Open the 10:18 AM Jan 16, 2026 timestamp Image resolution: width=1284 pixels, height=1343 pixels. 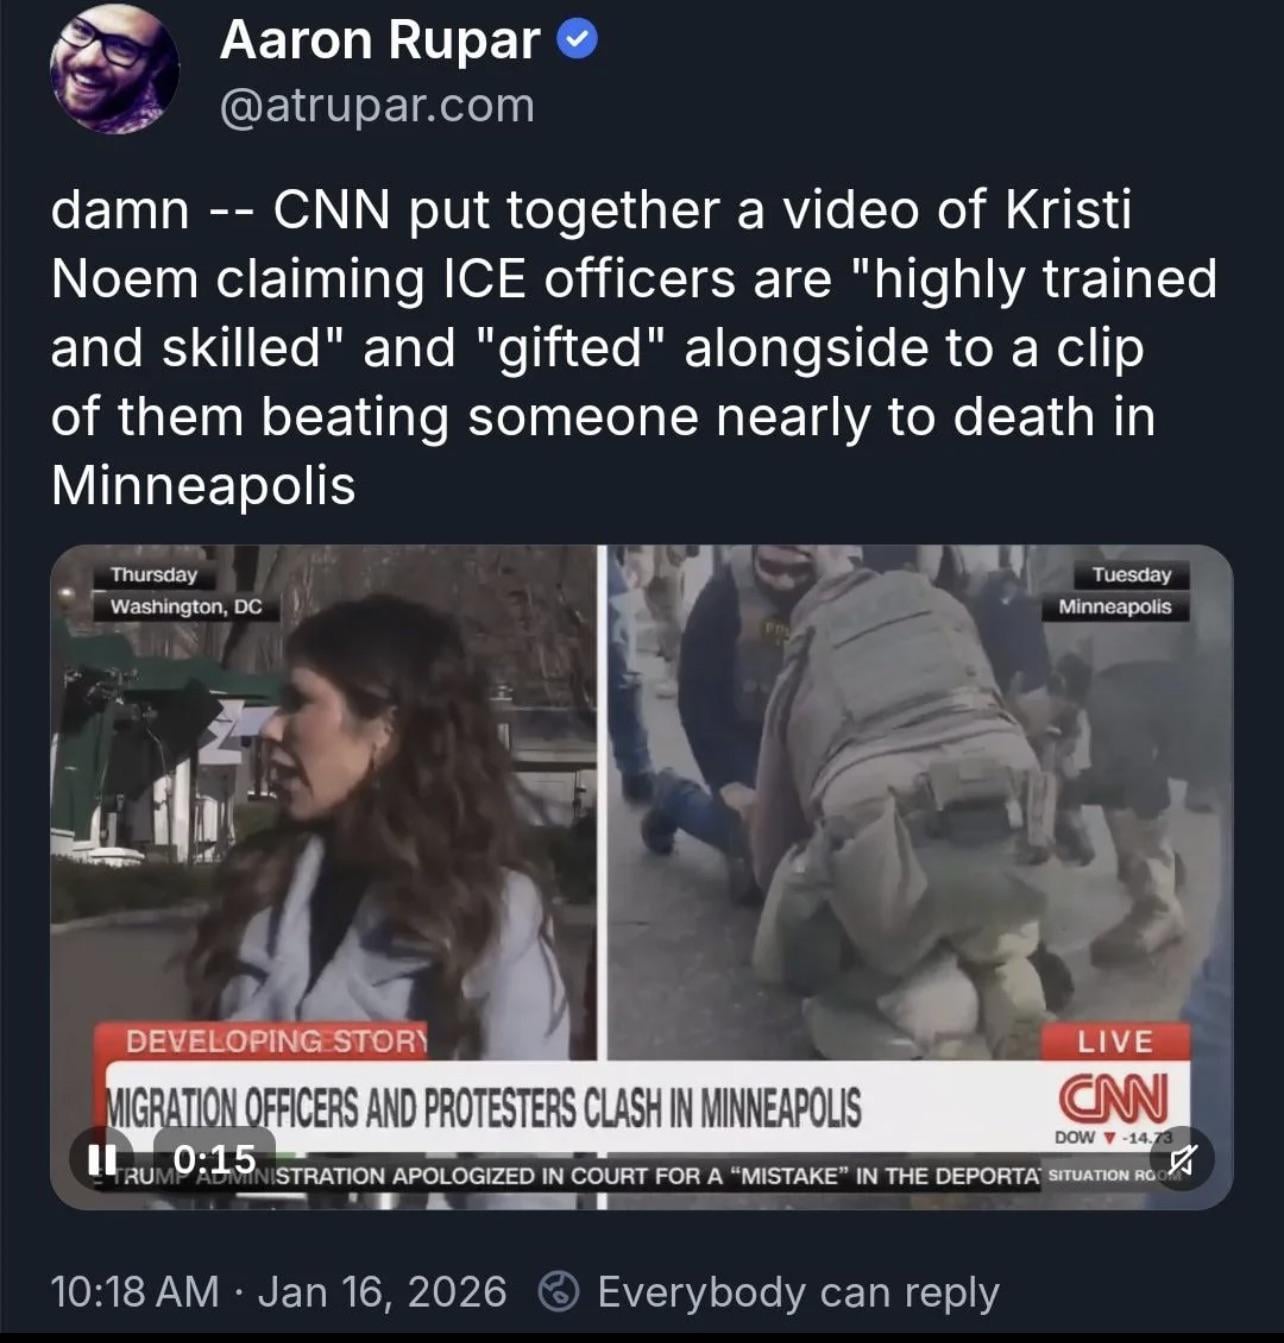(278, 1292)
